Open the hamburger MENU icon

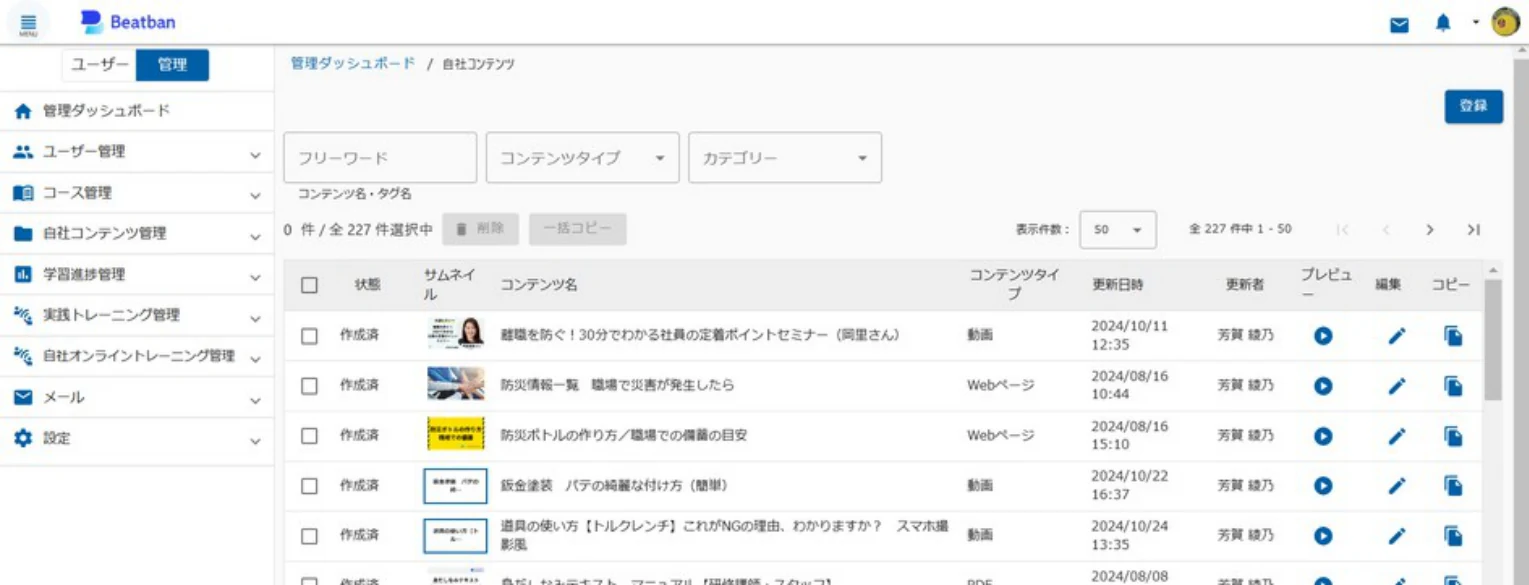[28, 22]
